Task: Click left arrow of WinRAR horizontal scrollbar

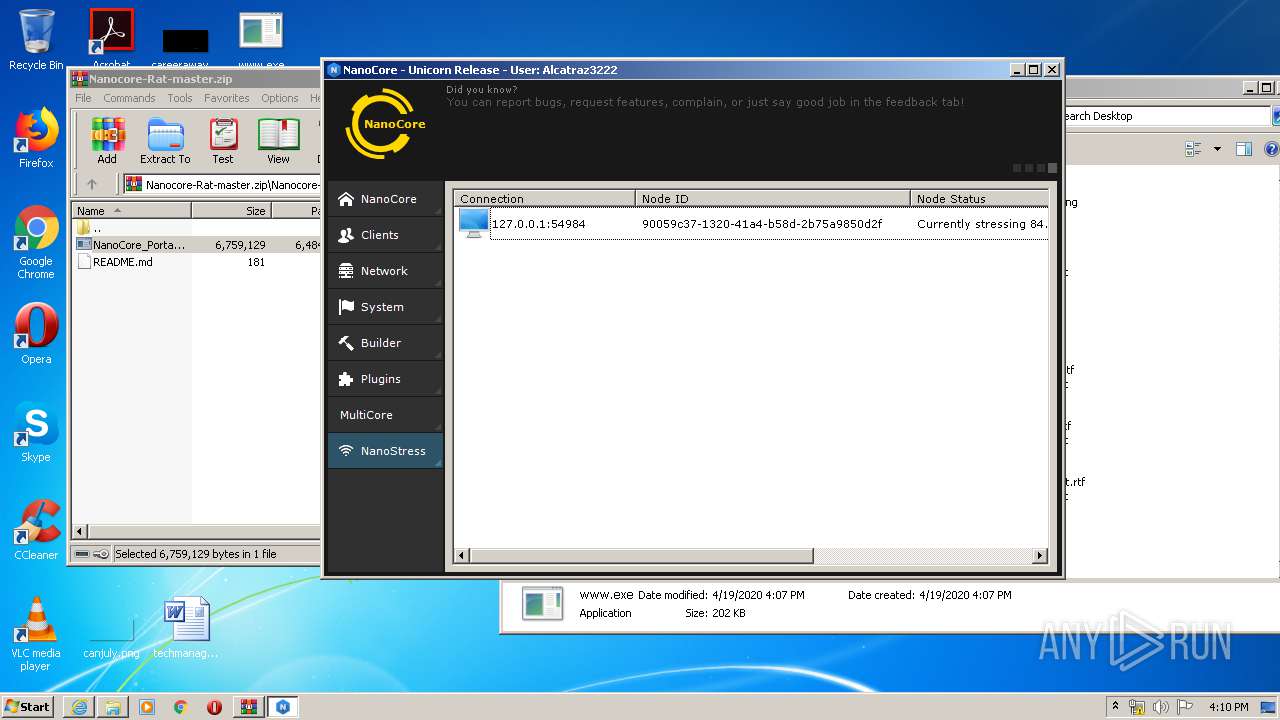Action: (81, 531)
